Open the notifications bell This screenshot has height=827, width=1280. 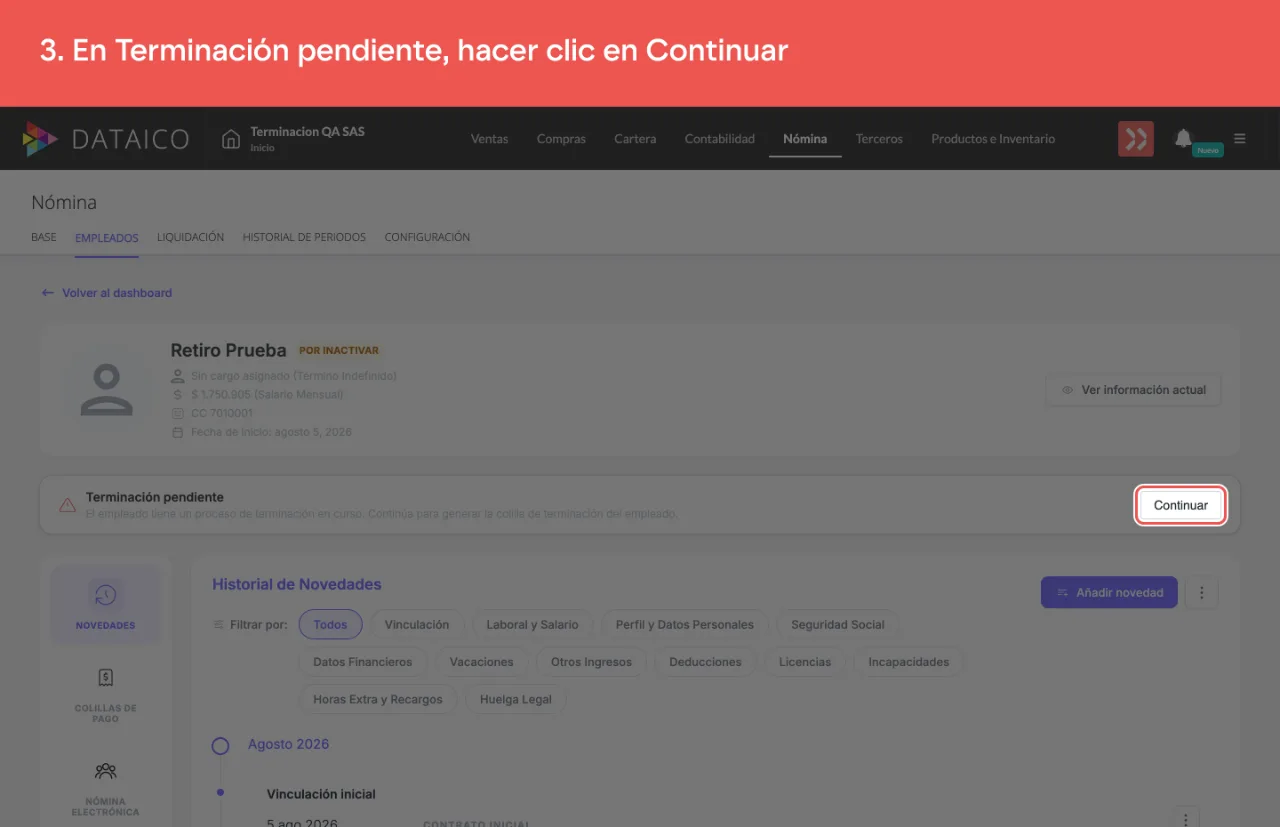[1183, 138]
